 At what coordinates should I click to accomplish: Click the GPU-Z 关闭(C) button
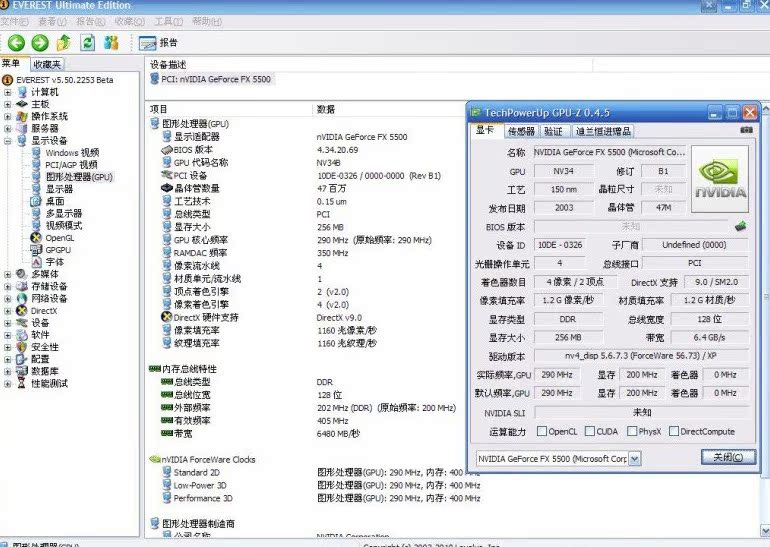click(x=728, y=457)
